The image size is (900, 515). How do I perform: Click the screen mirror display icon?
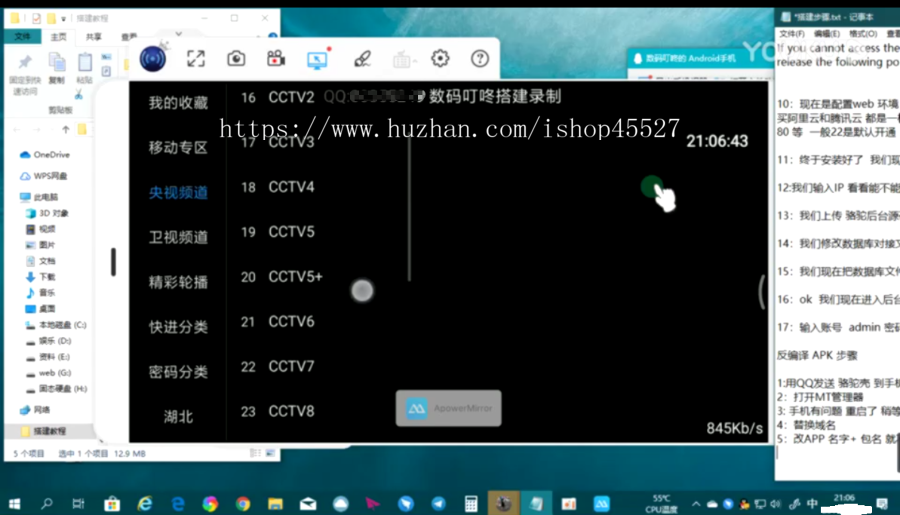click(317, 59)
